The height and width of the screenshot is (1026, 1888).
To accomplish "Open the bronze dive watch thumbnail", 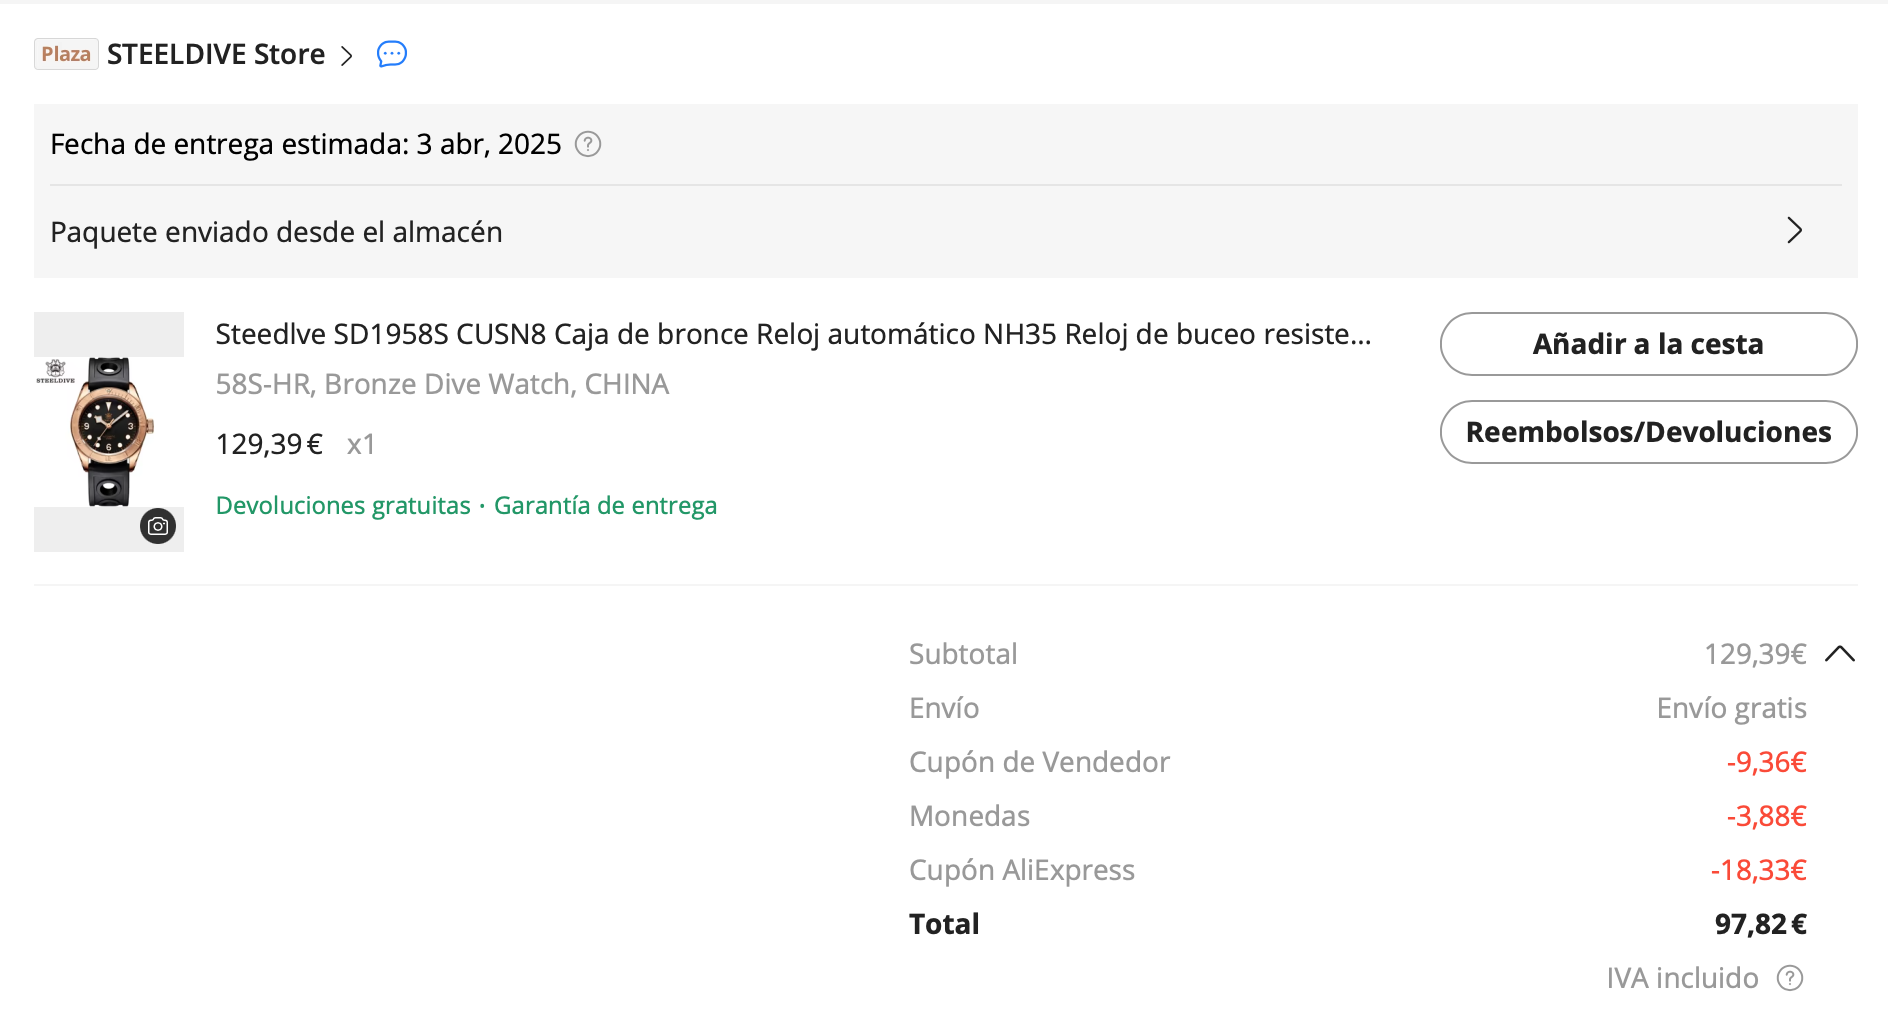I will click(109, 431).
